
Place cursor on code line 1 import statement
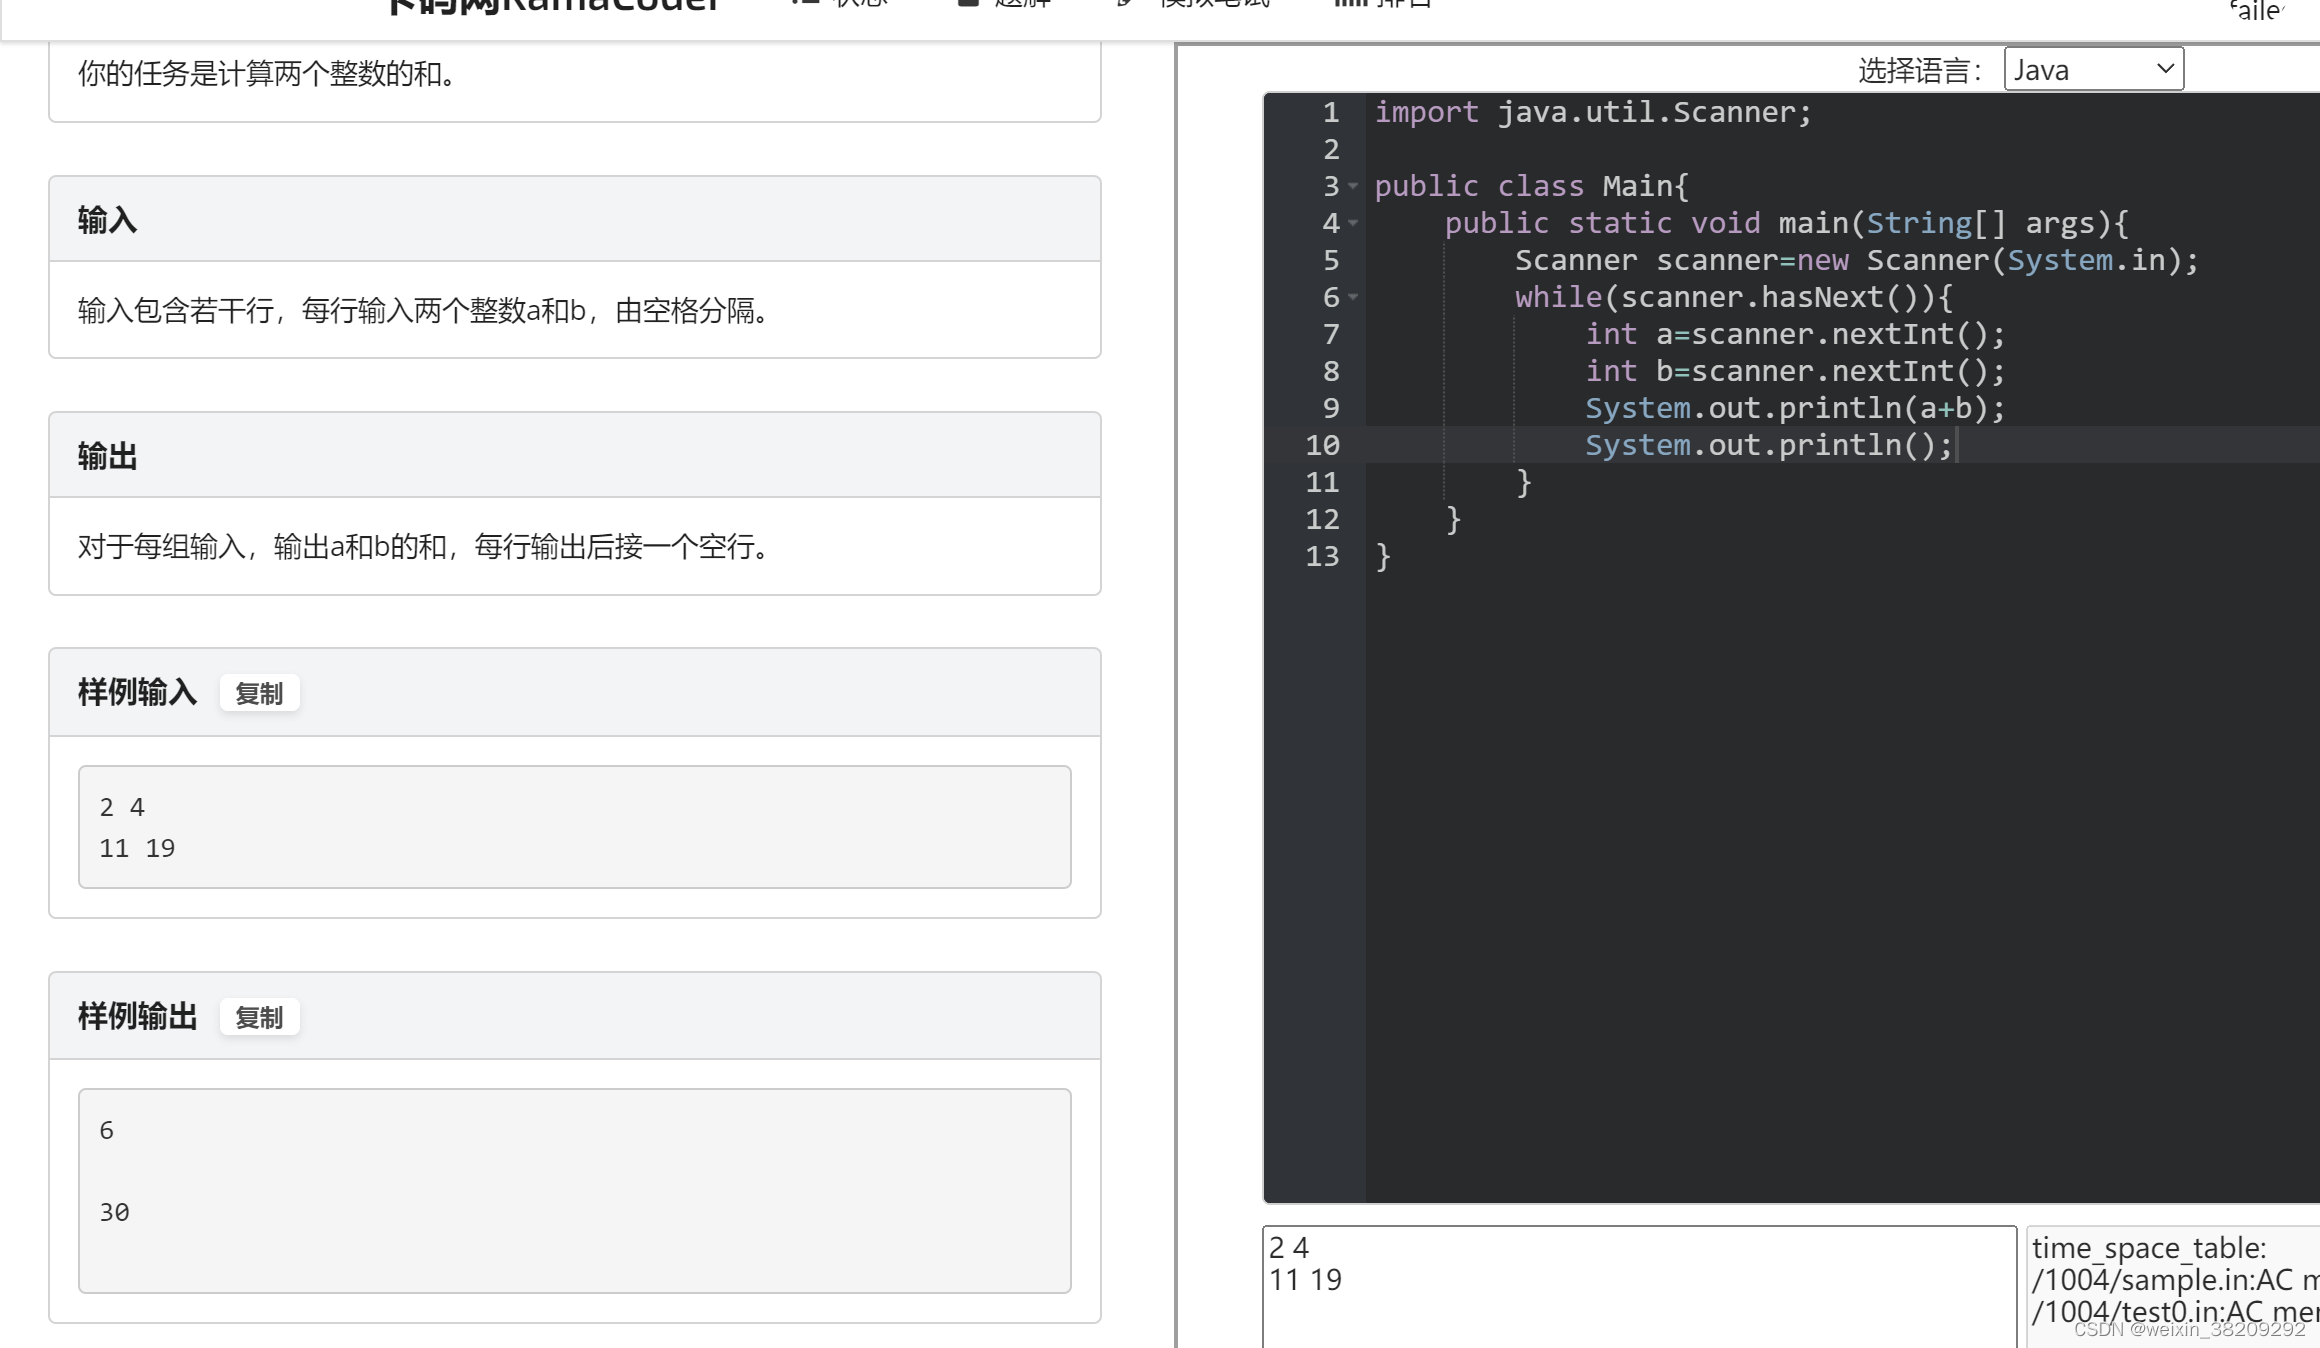click(x=1593, y=112)
